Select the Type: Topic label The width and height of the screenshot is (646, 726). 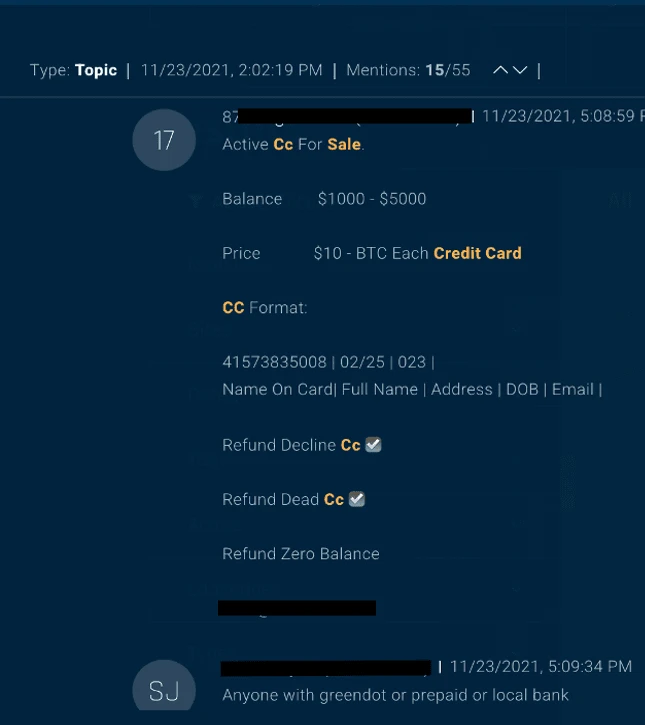tap(74, 70)
